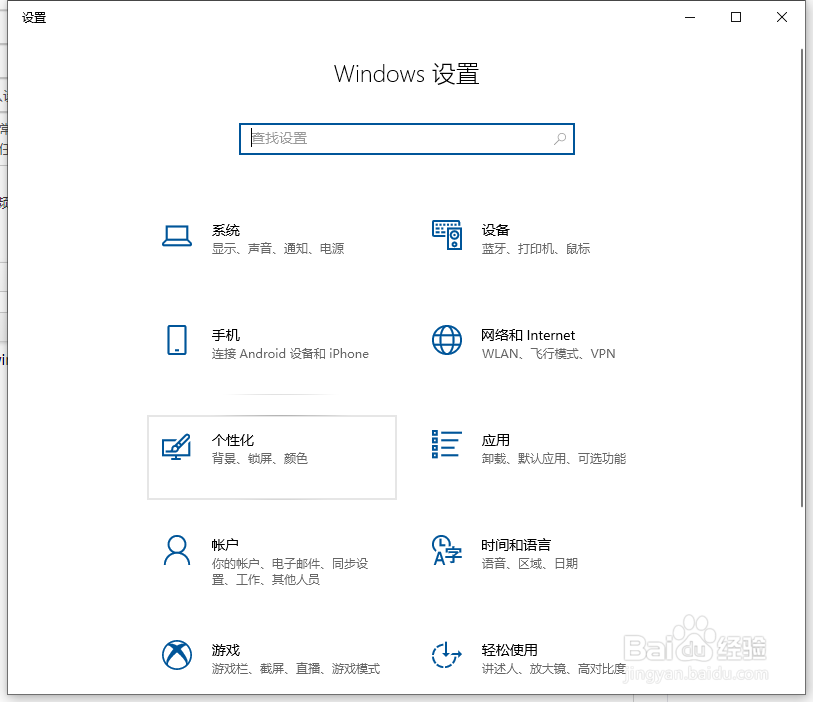Click the Windows 设置 page title
Image resolution: width=813 pixels, height=702 pixels.
[407, 74]
